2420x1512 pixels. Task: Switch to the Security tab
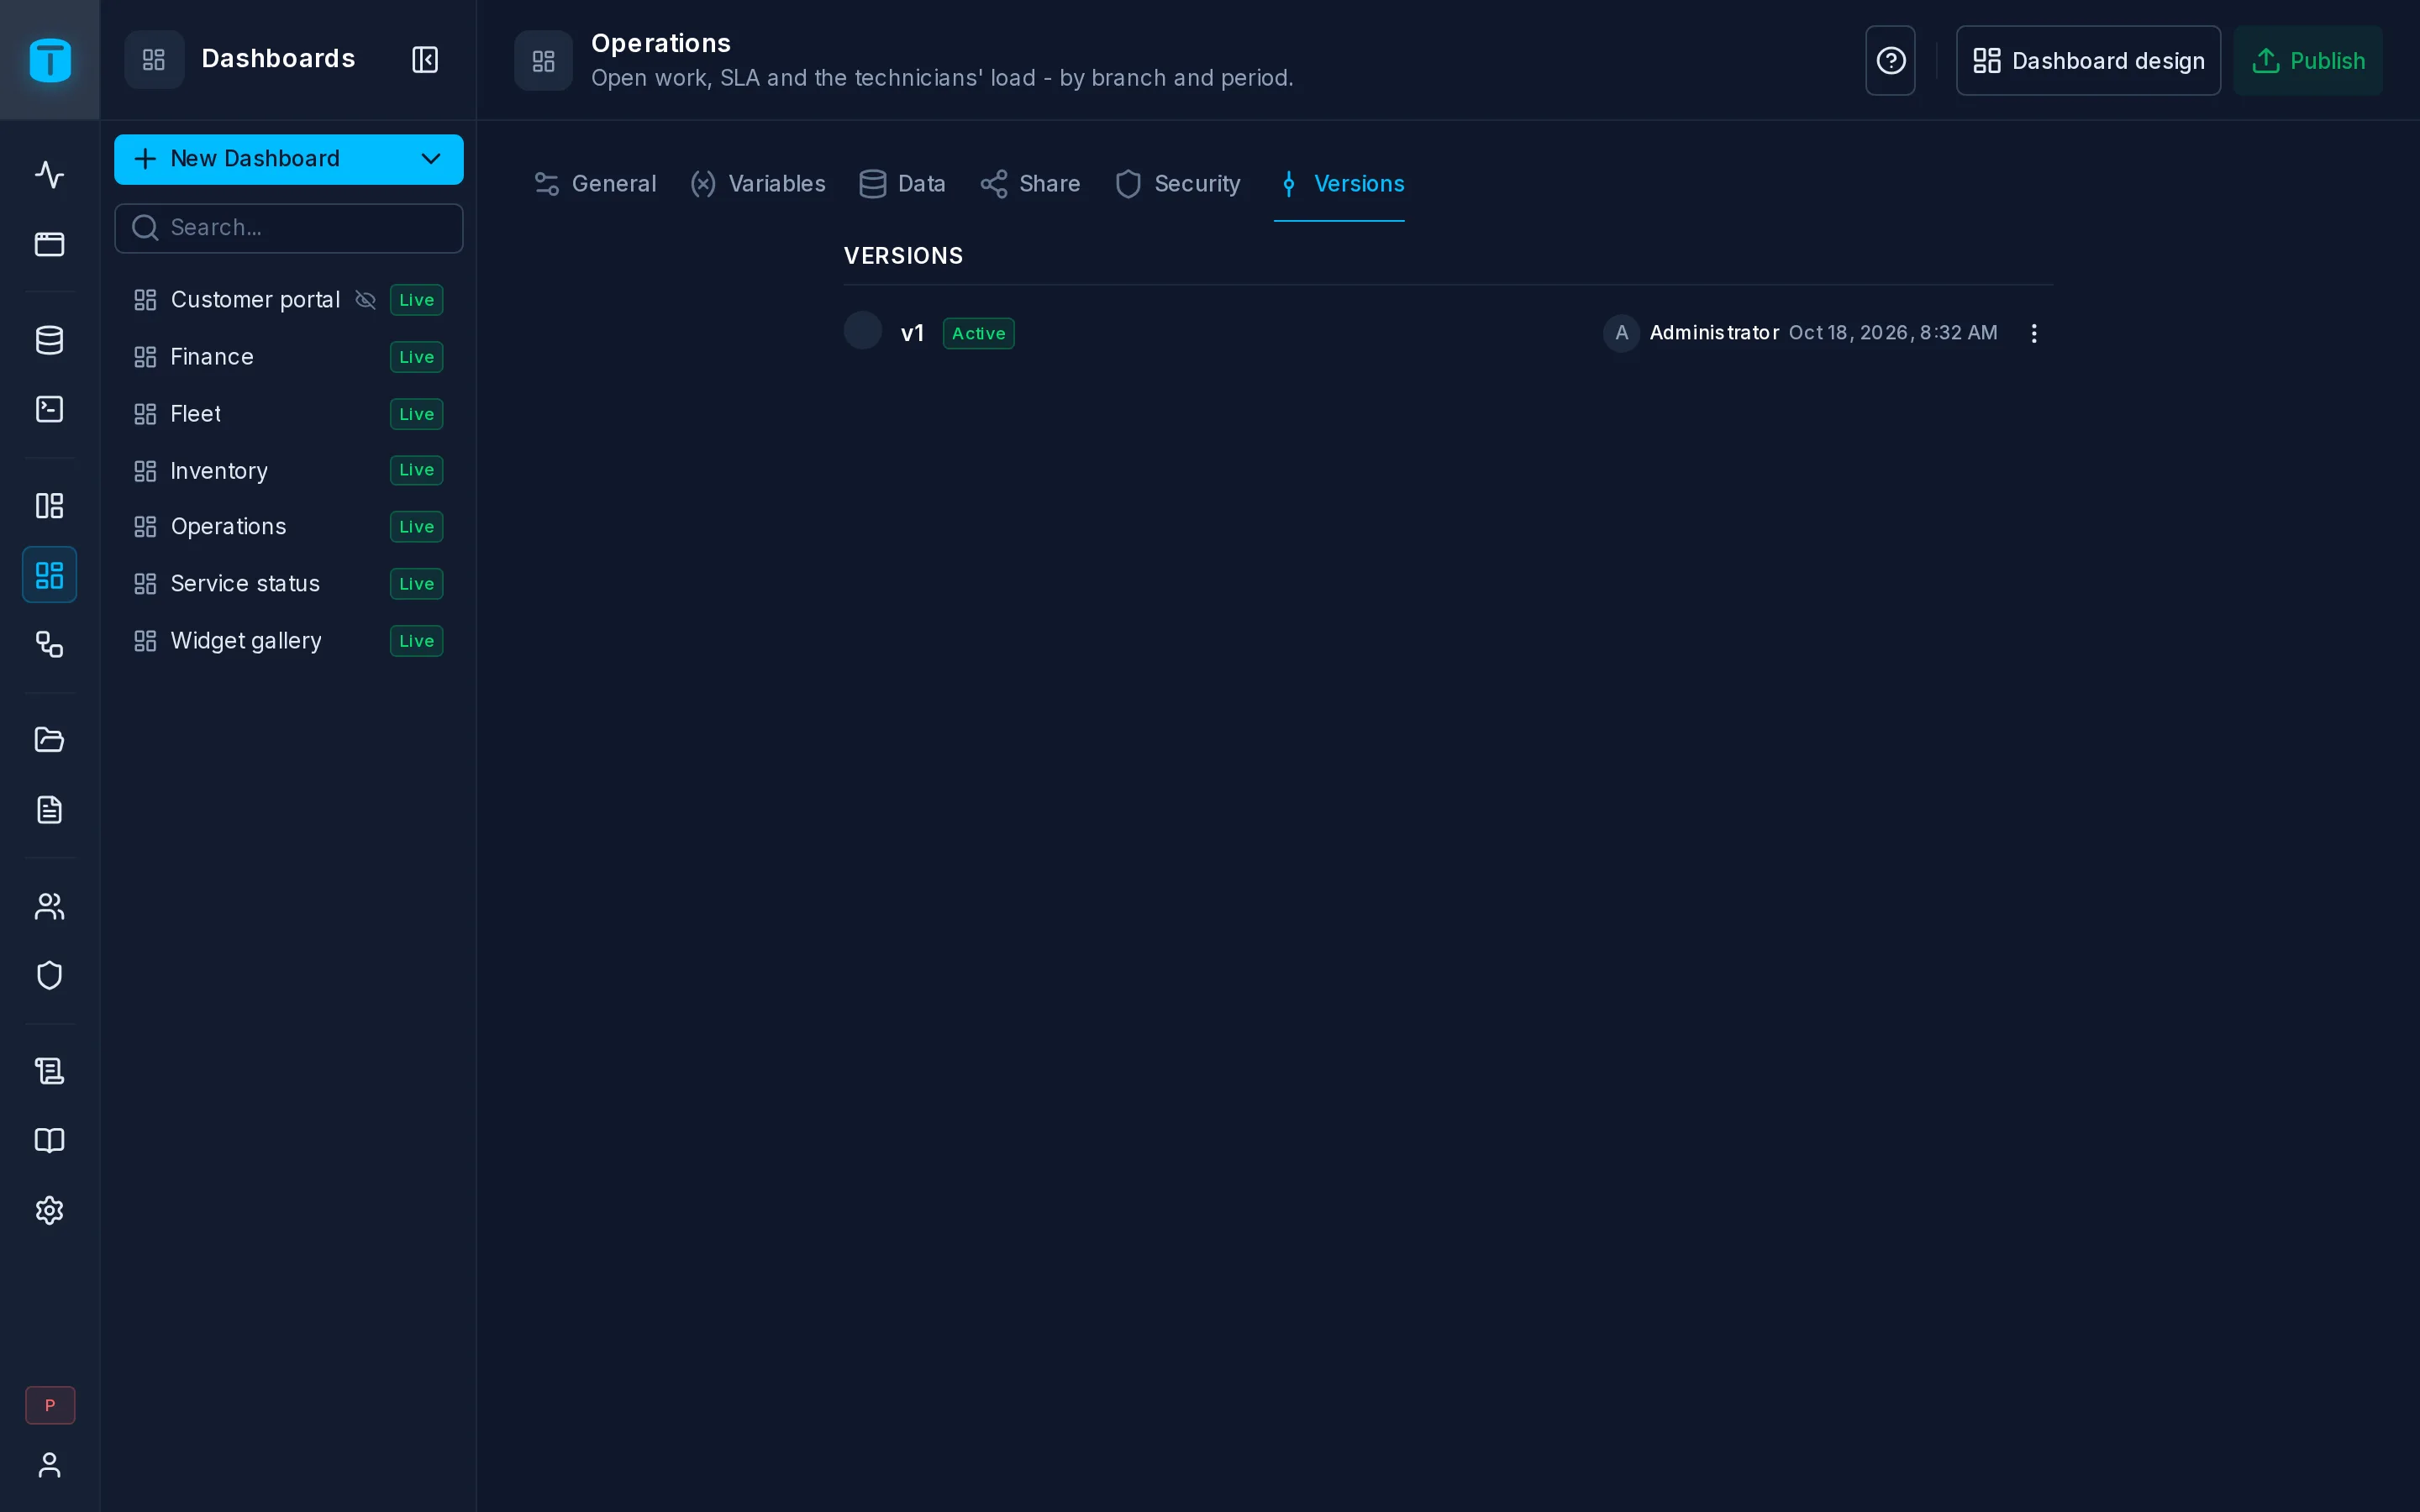pos(1178,184)
